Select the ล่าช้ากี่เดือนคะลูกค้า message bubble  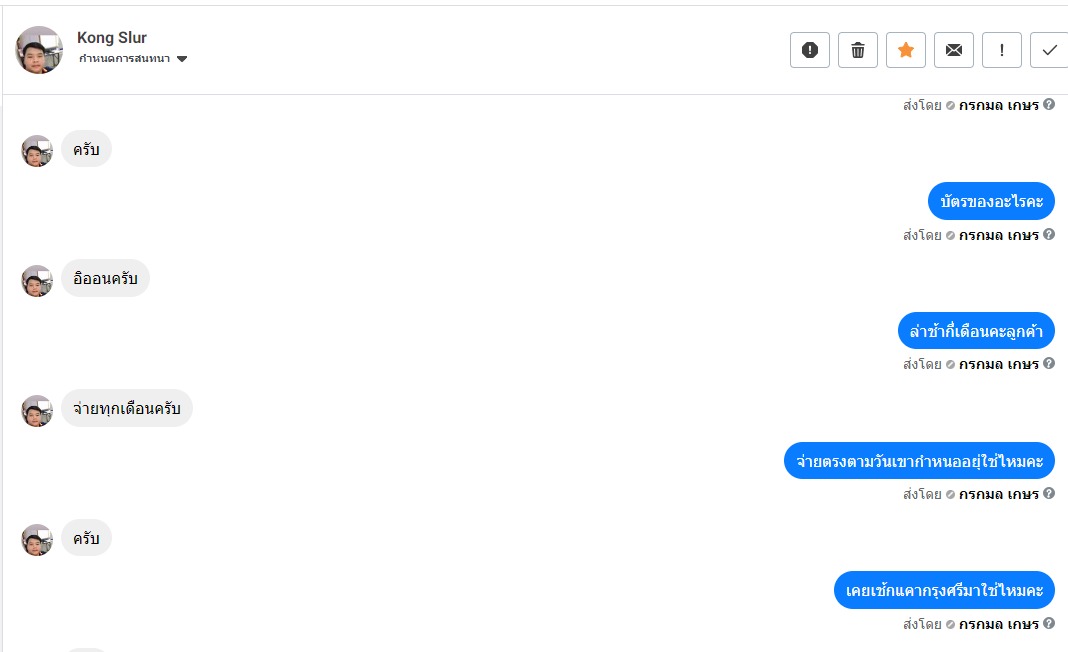click(x=976, y=331)
